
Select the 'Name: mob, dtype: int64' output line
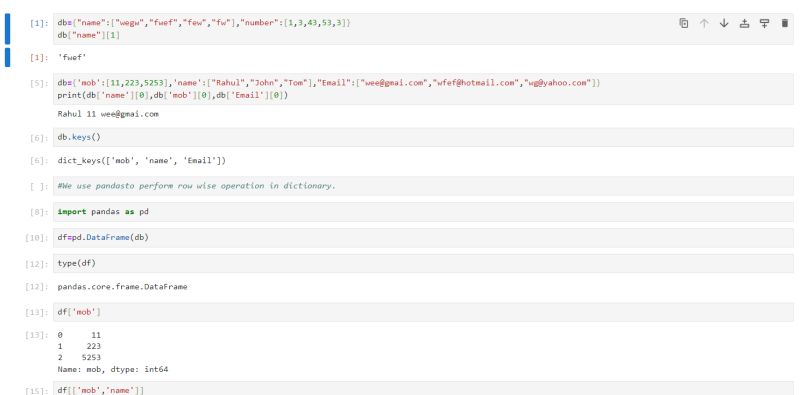point(113,369)
